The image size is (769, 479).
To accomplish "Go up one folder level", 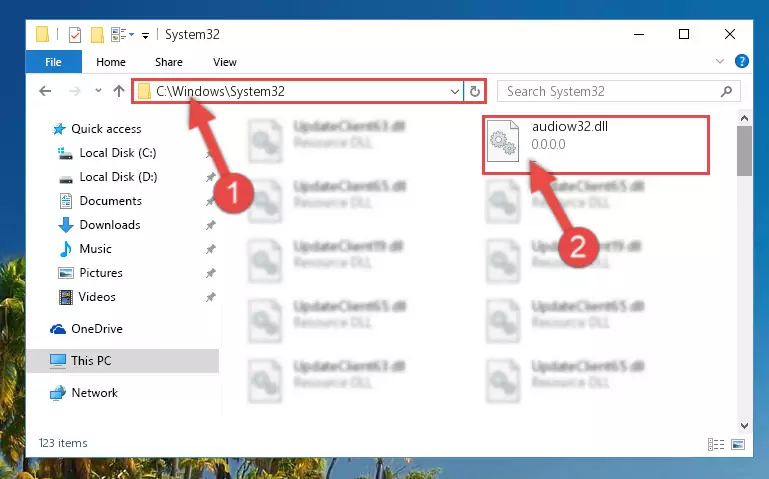I will [x=119, y=91].
